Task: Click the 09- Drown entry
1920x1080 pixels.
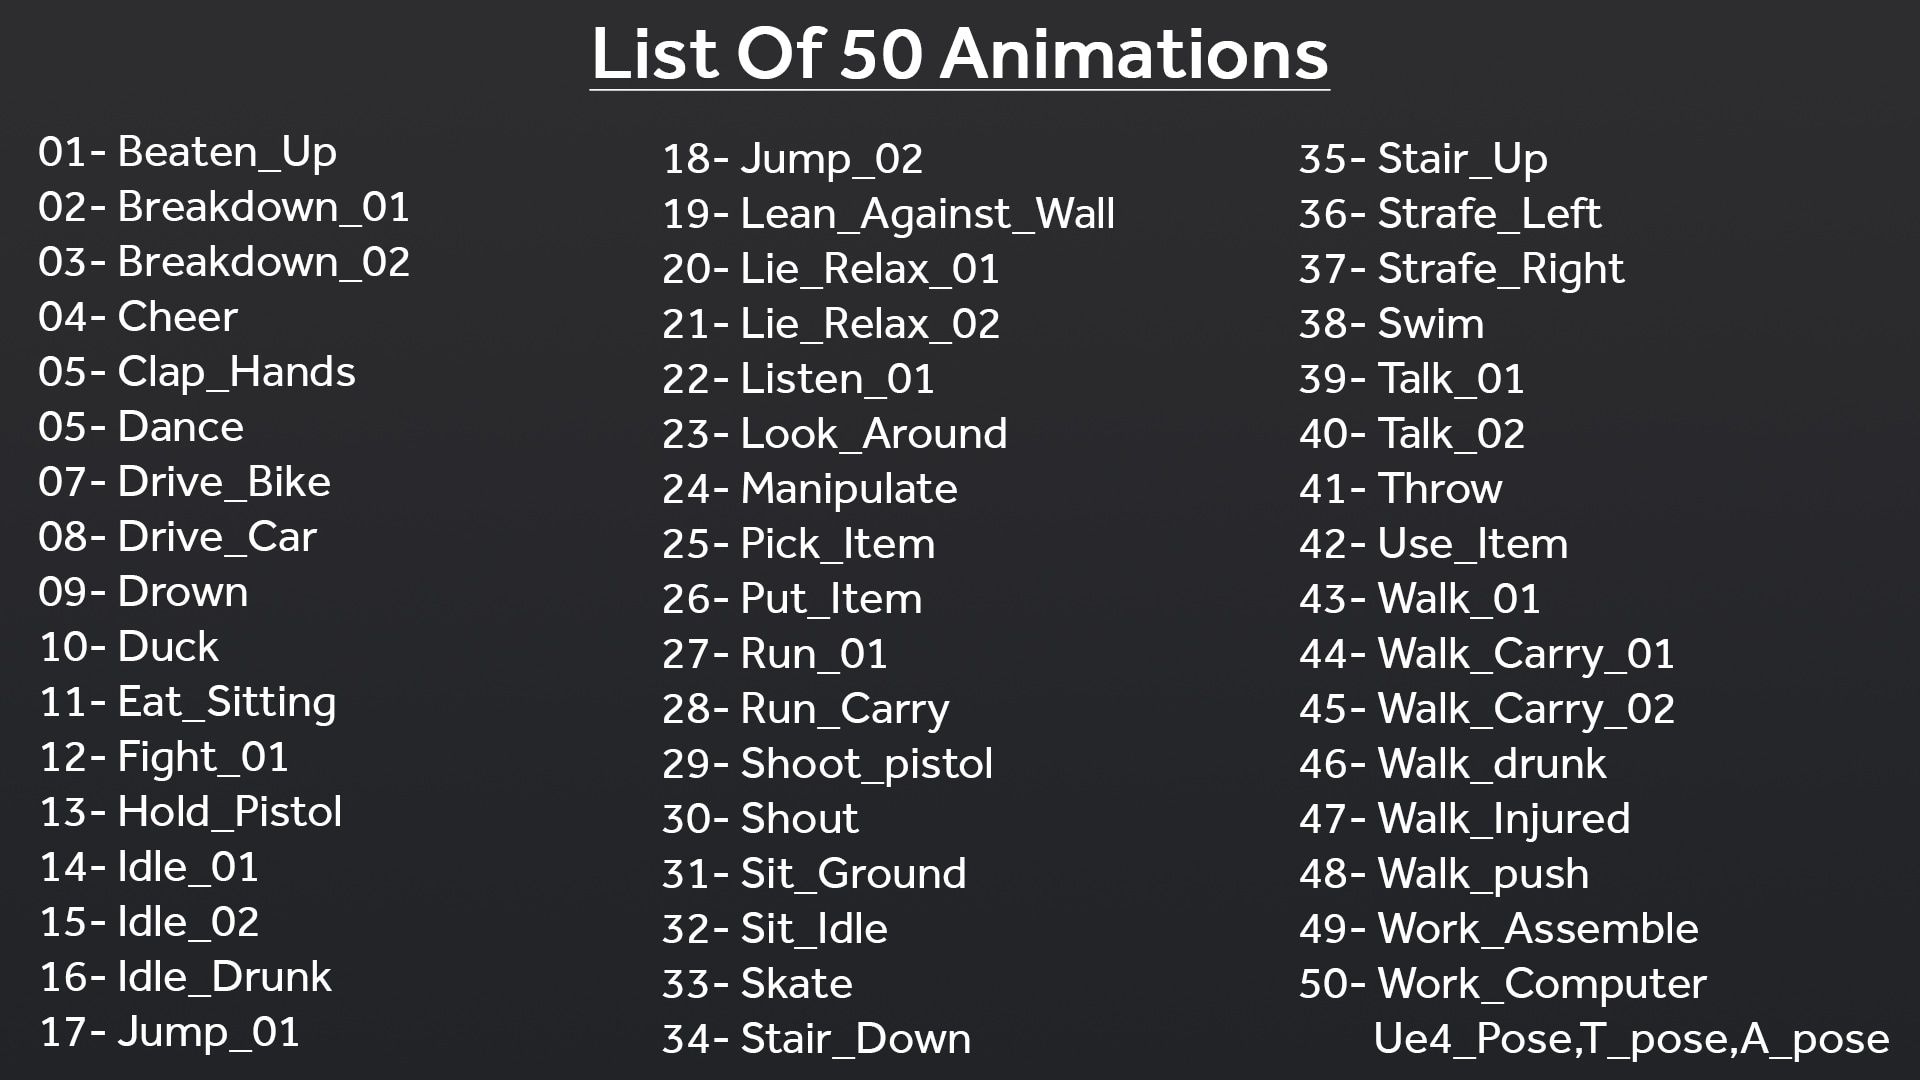Action: tap(143, 592)
